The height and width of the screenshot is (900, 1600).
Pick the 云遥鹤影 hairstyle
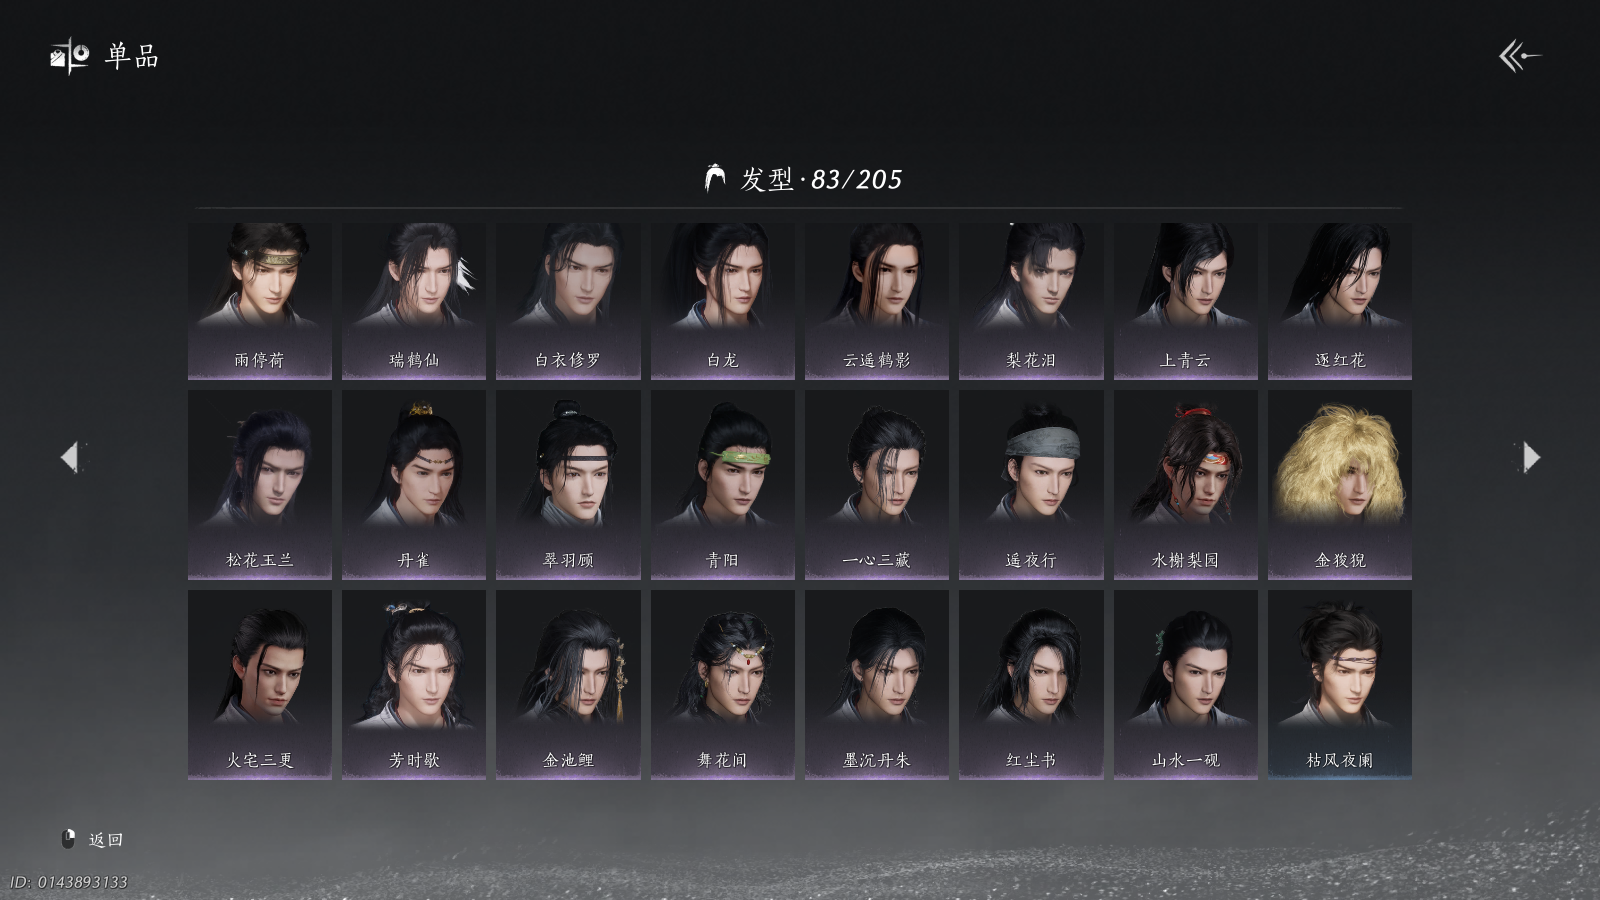coord(877,300)
